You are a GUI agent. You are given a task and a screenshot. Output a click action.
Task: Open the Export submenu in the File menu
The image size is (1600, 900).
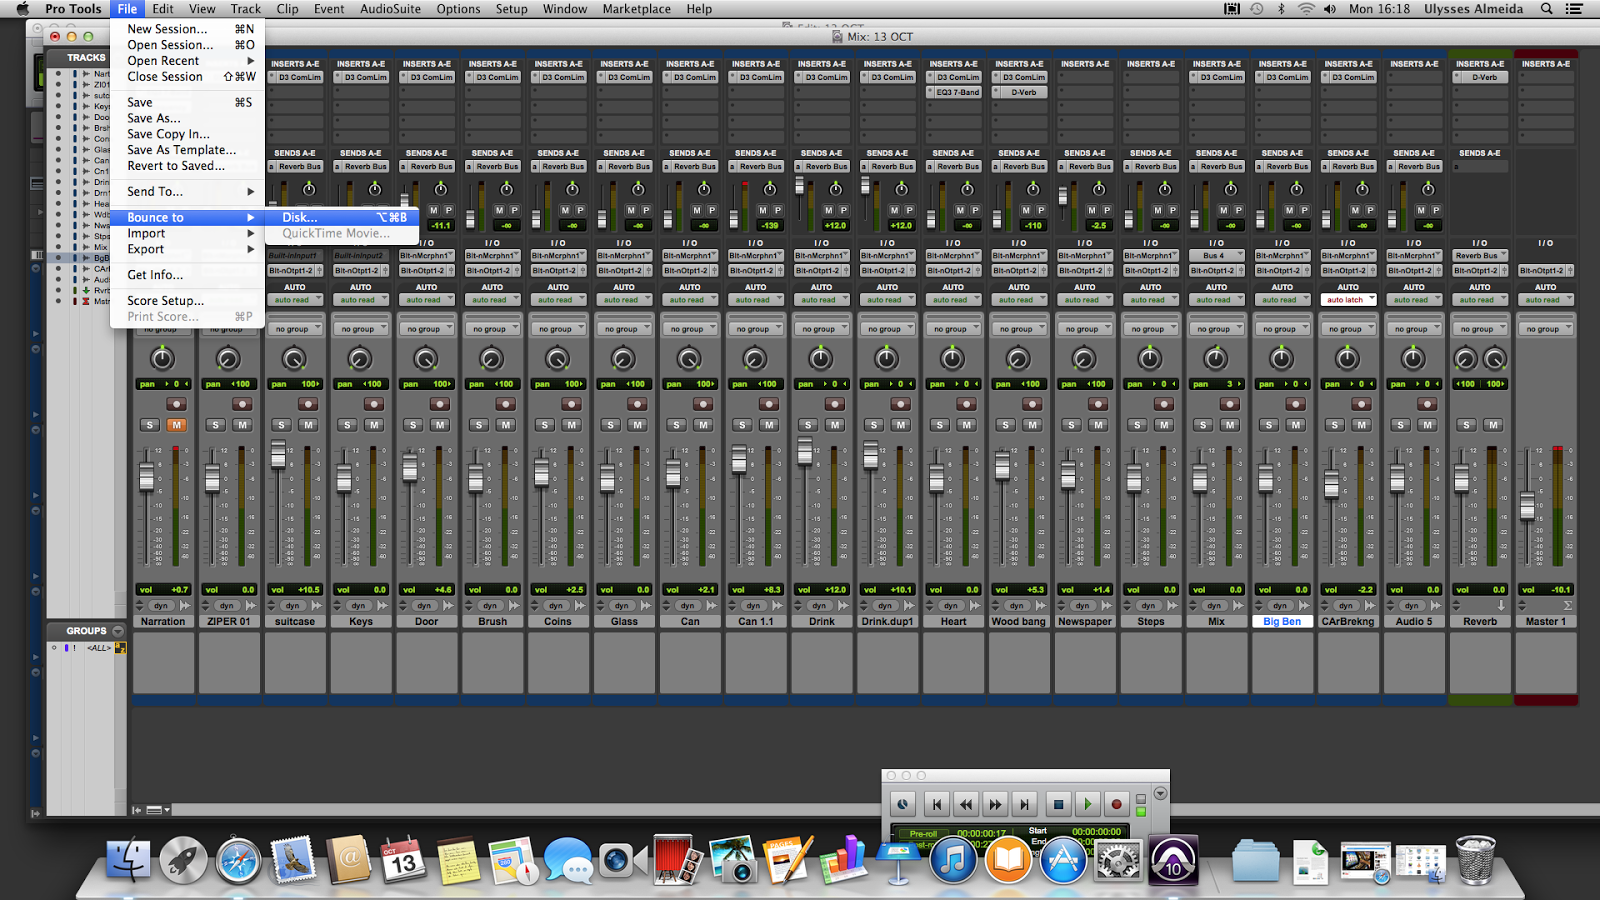pos(187,249)
